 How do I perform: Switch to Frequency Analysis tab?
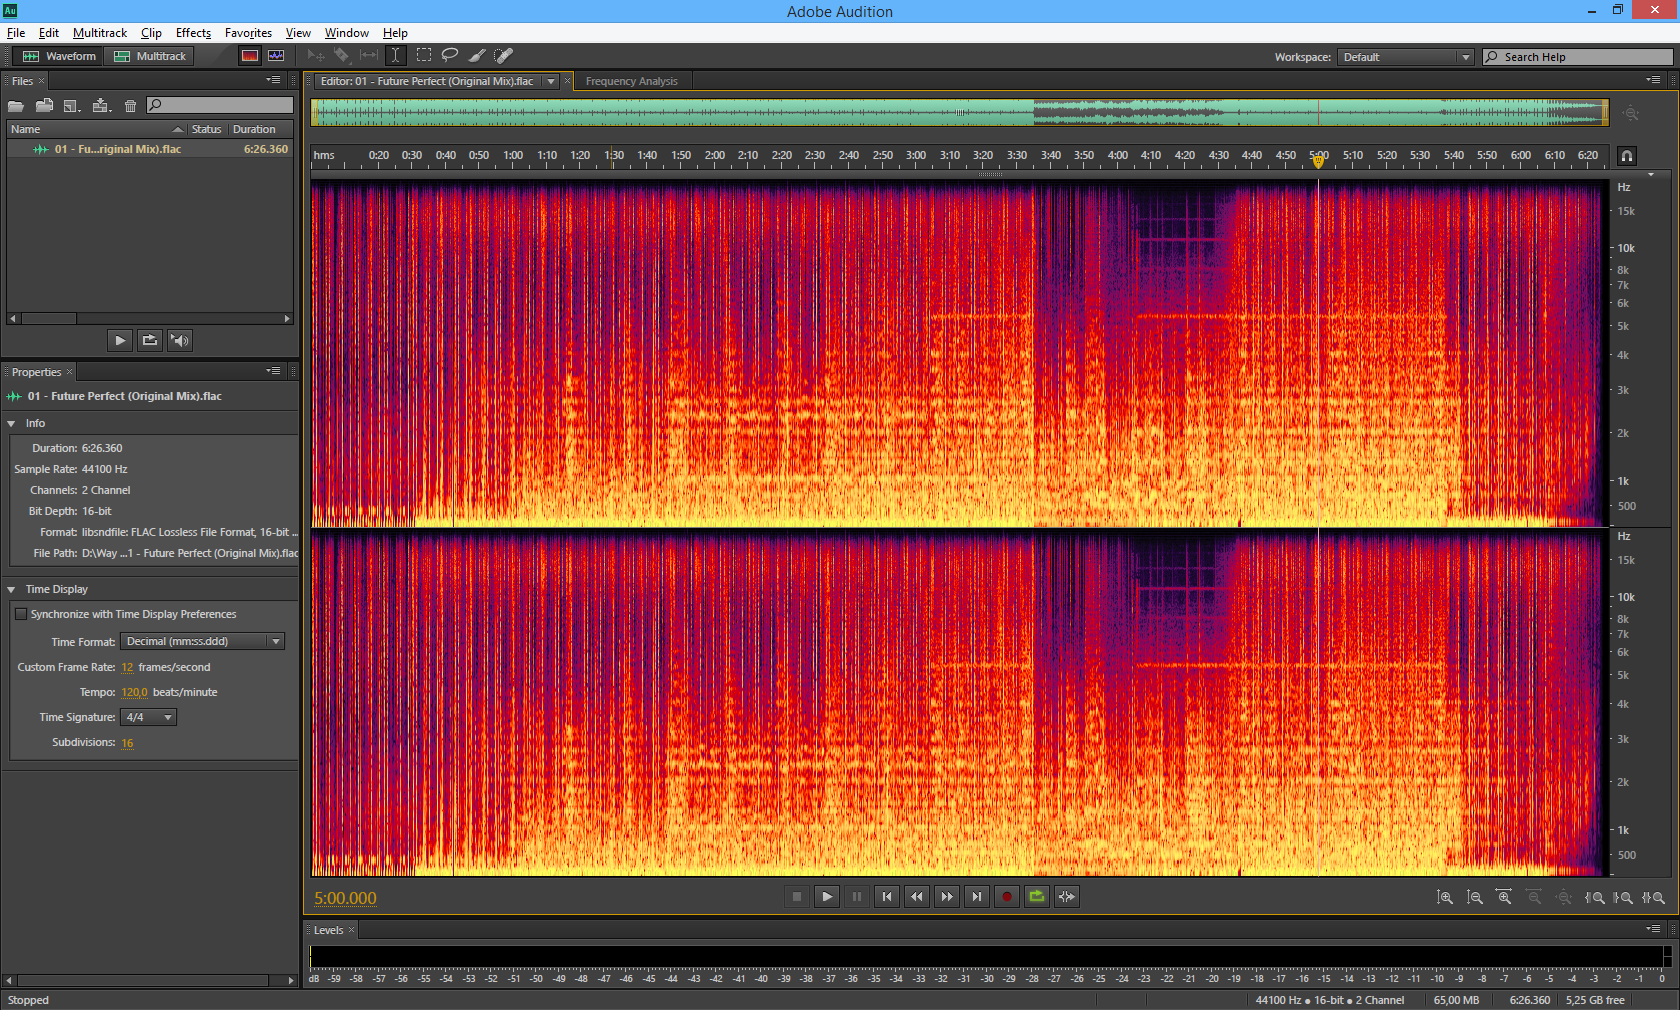632,82
